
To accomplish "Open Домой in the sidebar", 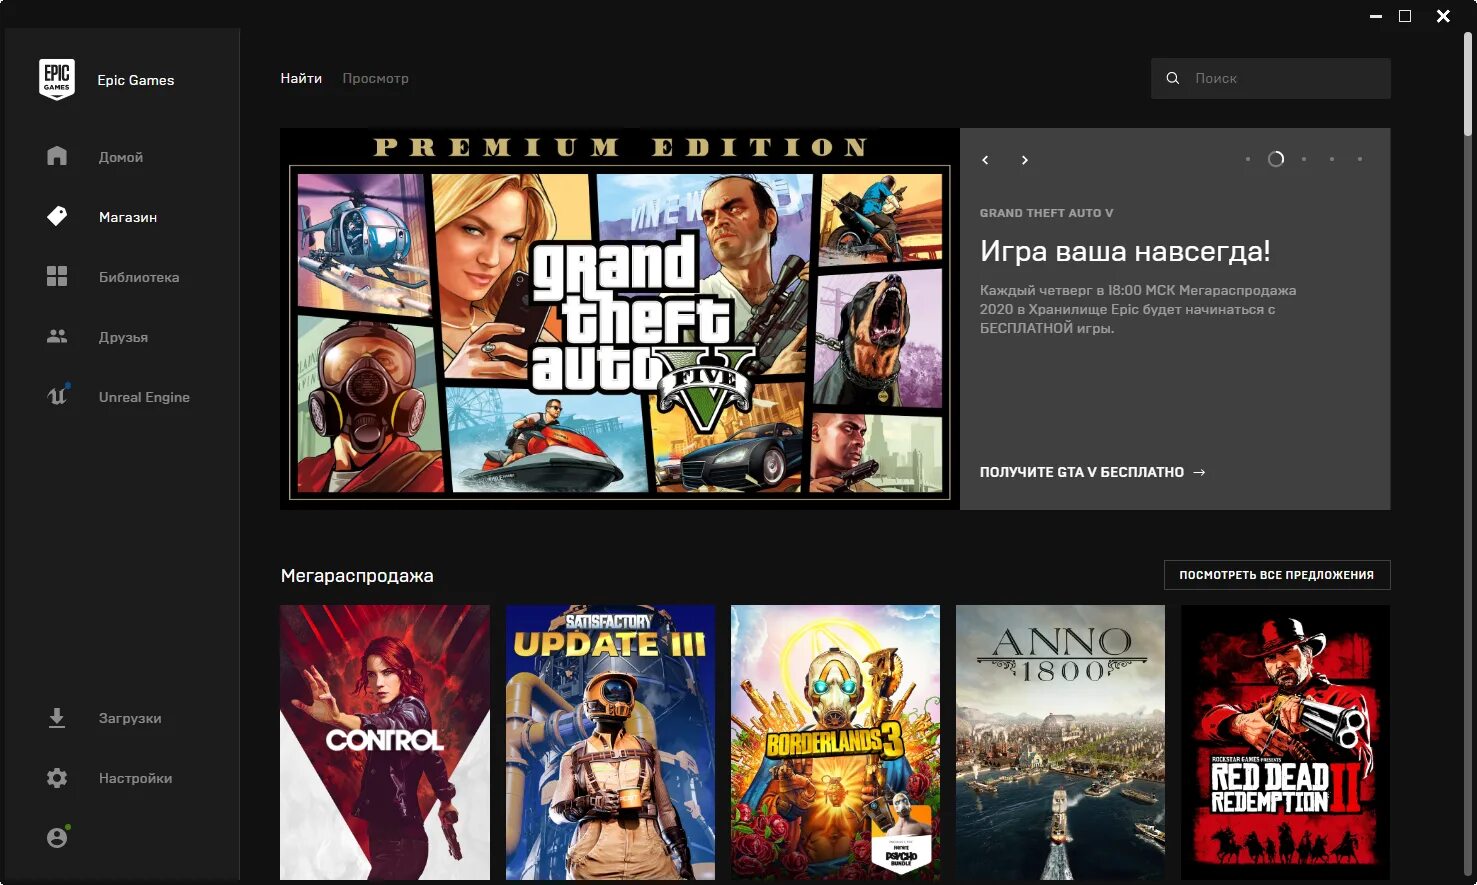I will click(121, 157).
